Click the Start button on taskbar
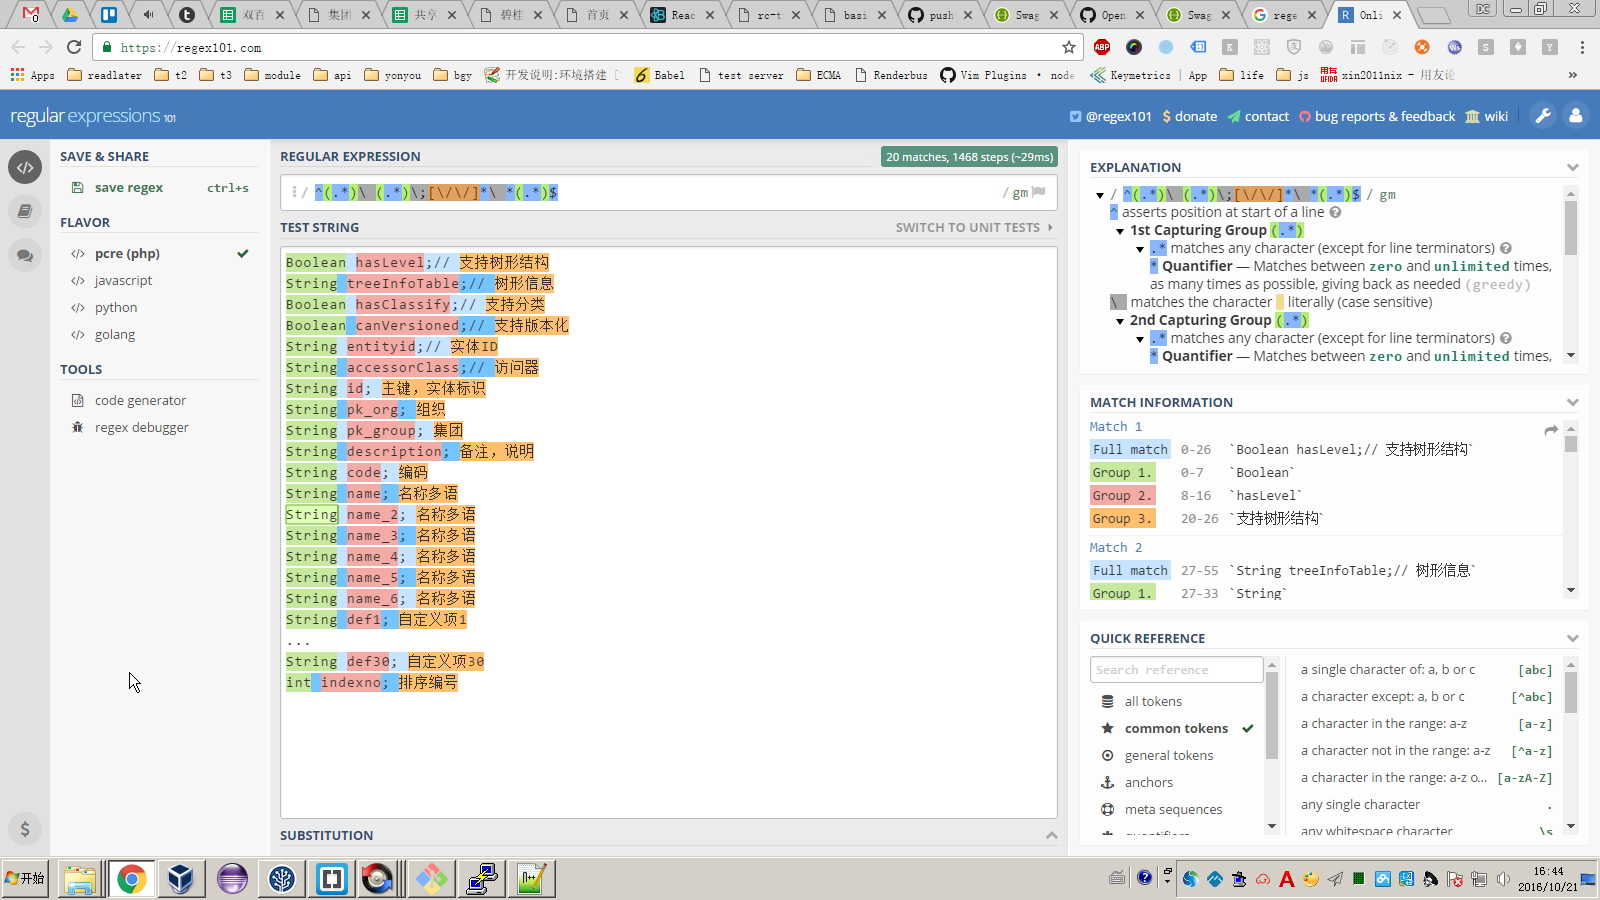 tap(26, 878)
